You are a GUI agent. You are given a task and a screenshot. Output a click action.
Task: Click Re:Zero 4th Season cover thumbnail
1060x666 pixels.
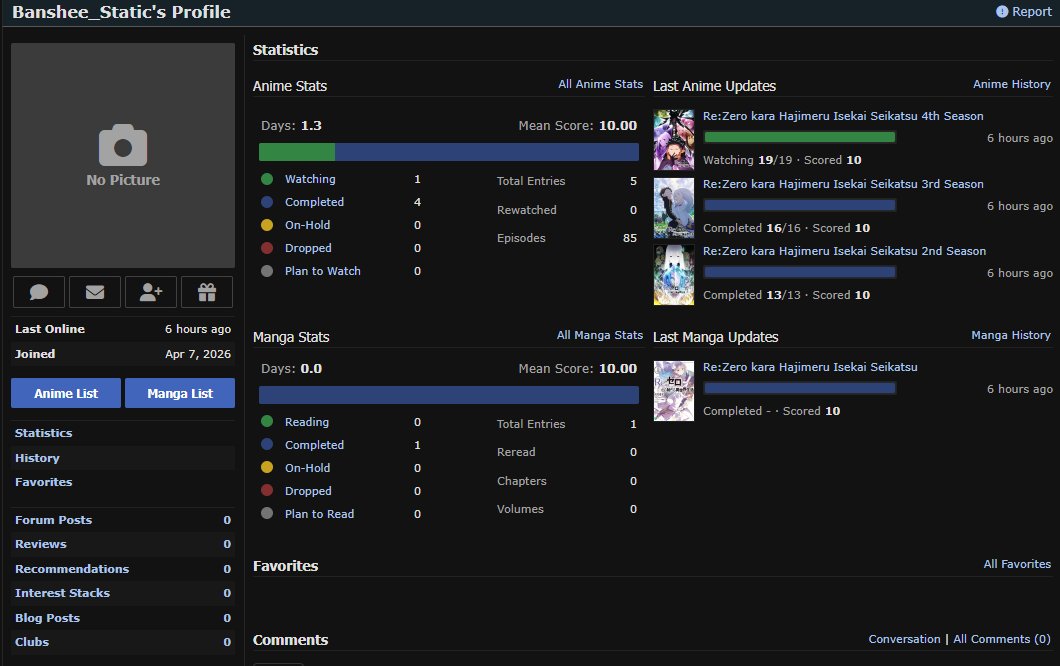[674, 140]
